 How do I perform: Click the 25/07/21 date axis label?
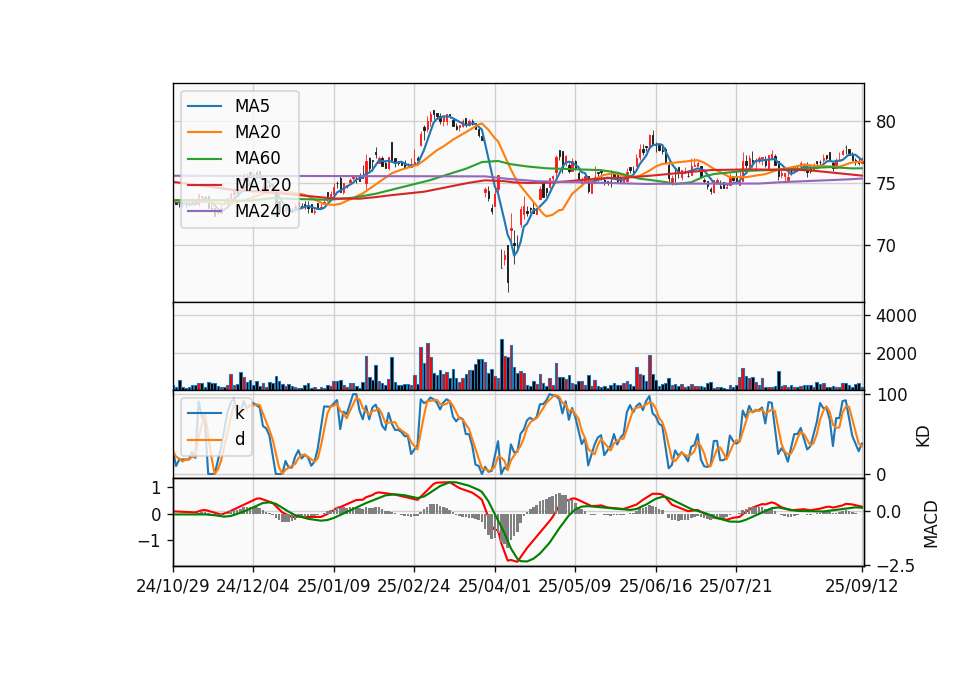pyautogui.click(x=736, y=586)
